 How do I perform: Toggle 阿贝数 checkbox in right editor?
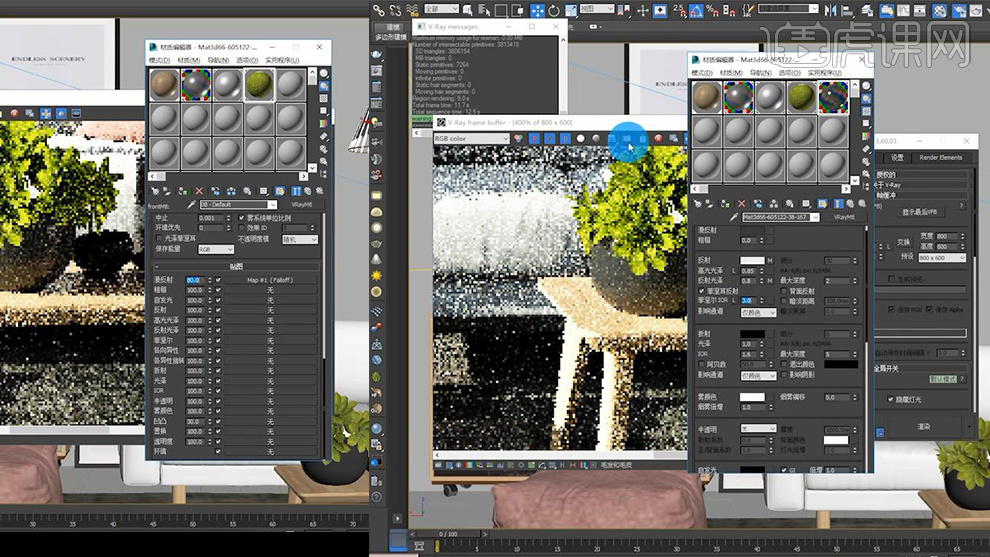(702, 364)
